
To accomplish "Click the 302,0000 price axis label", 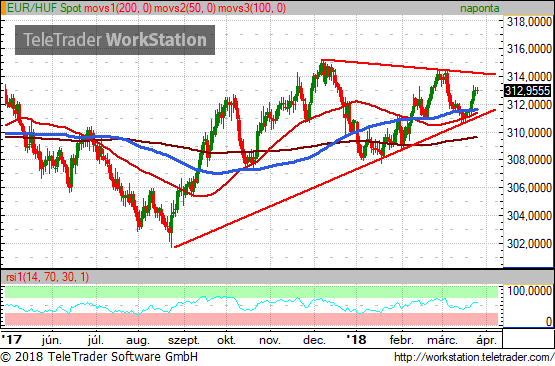I will [x=529, y=244].
